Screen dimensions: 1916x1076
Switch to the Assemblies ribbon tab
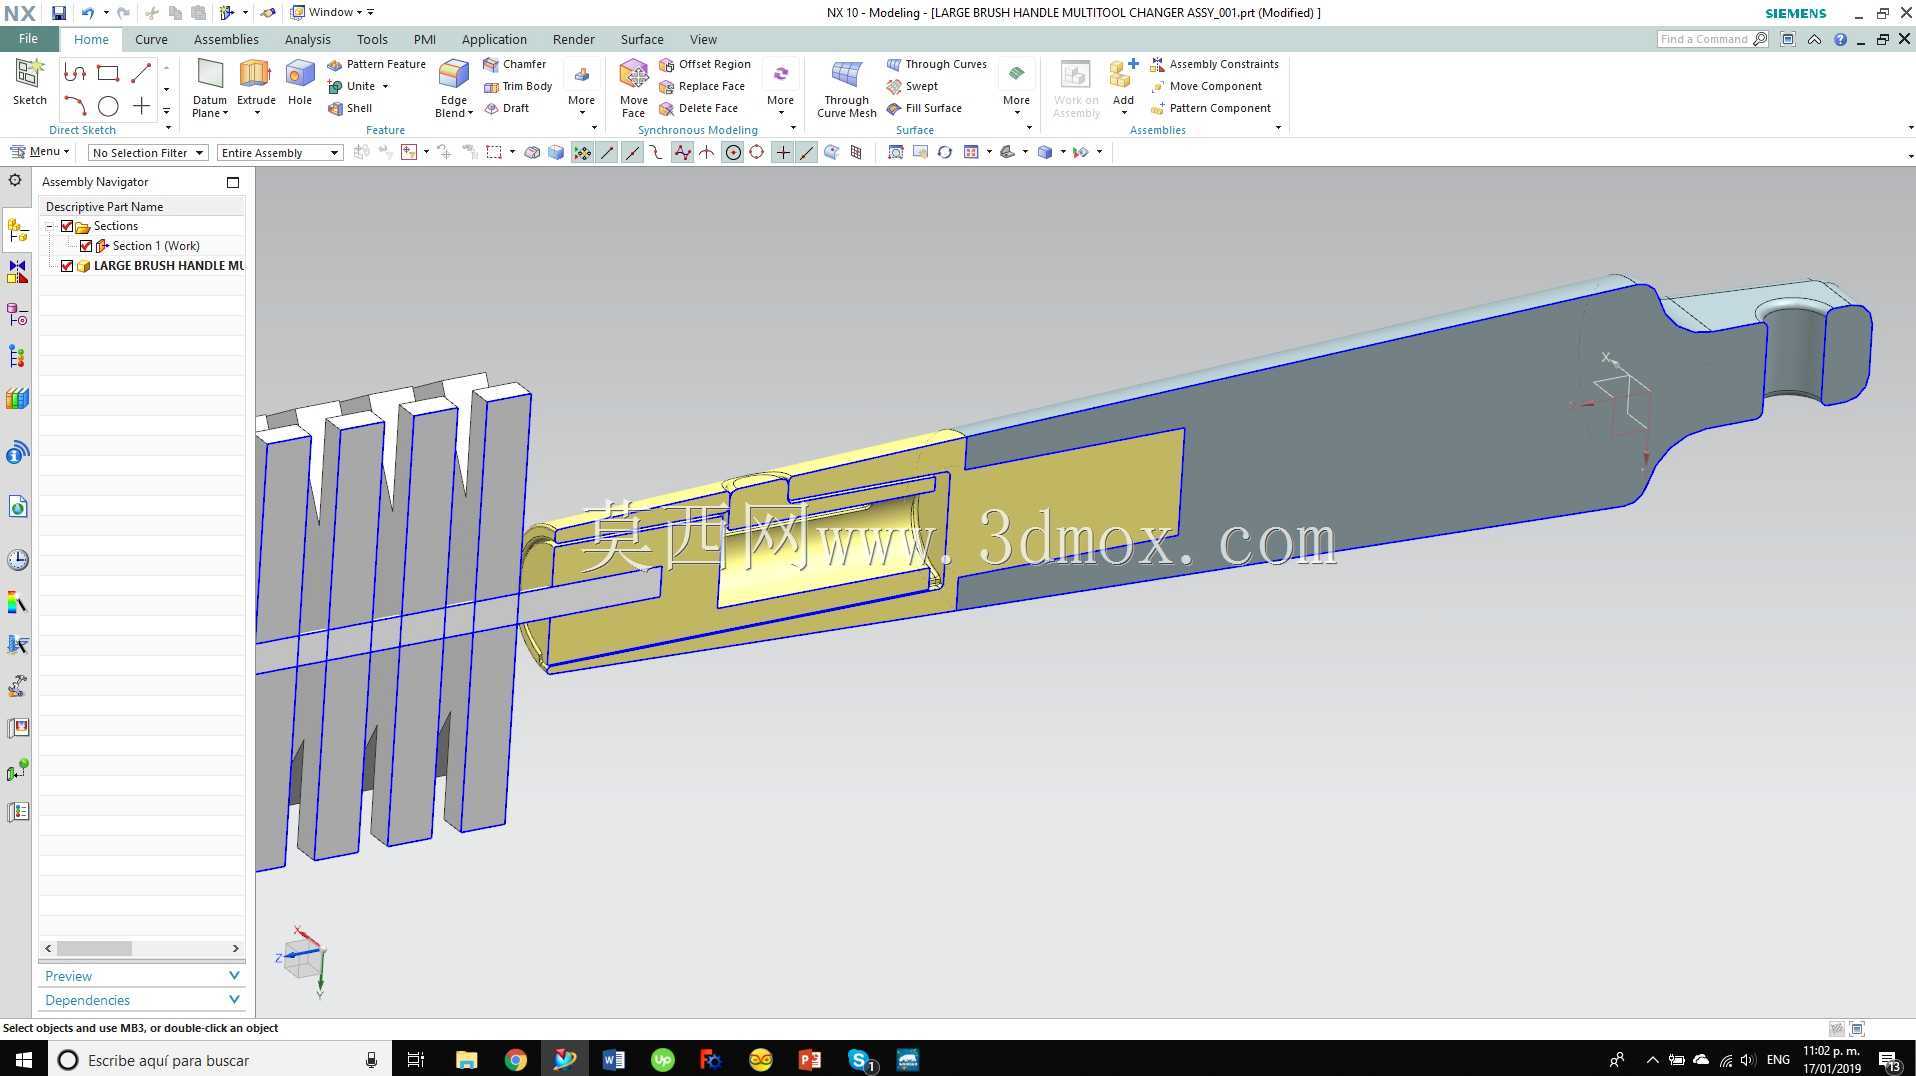(226, 39)
